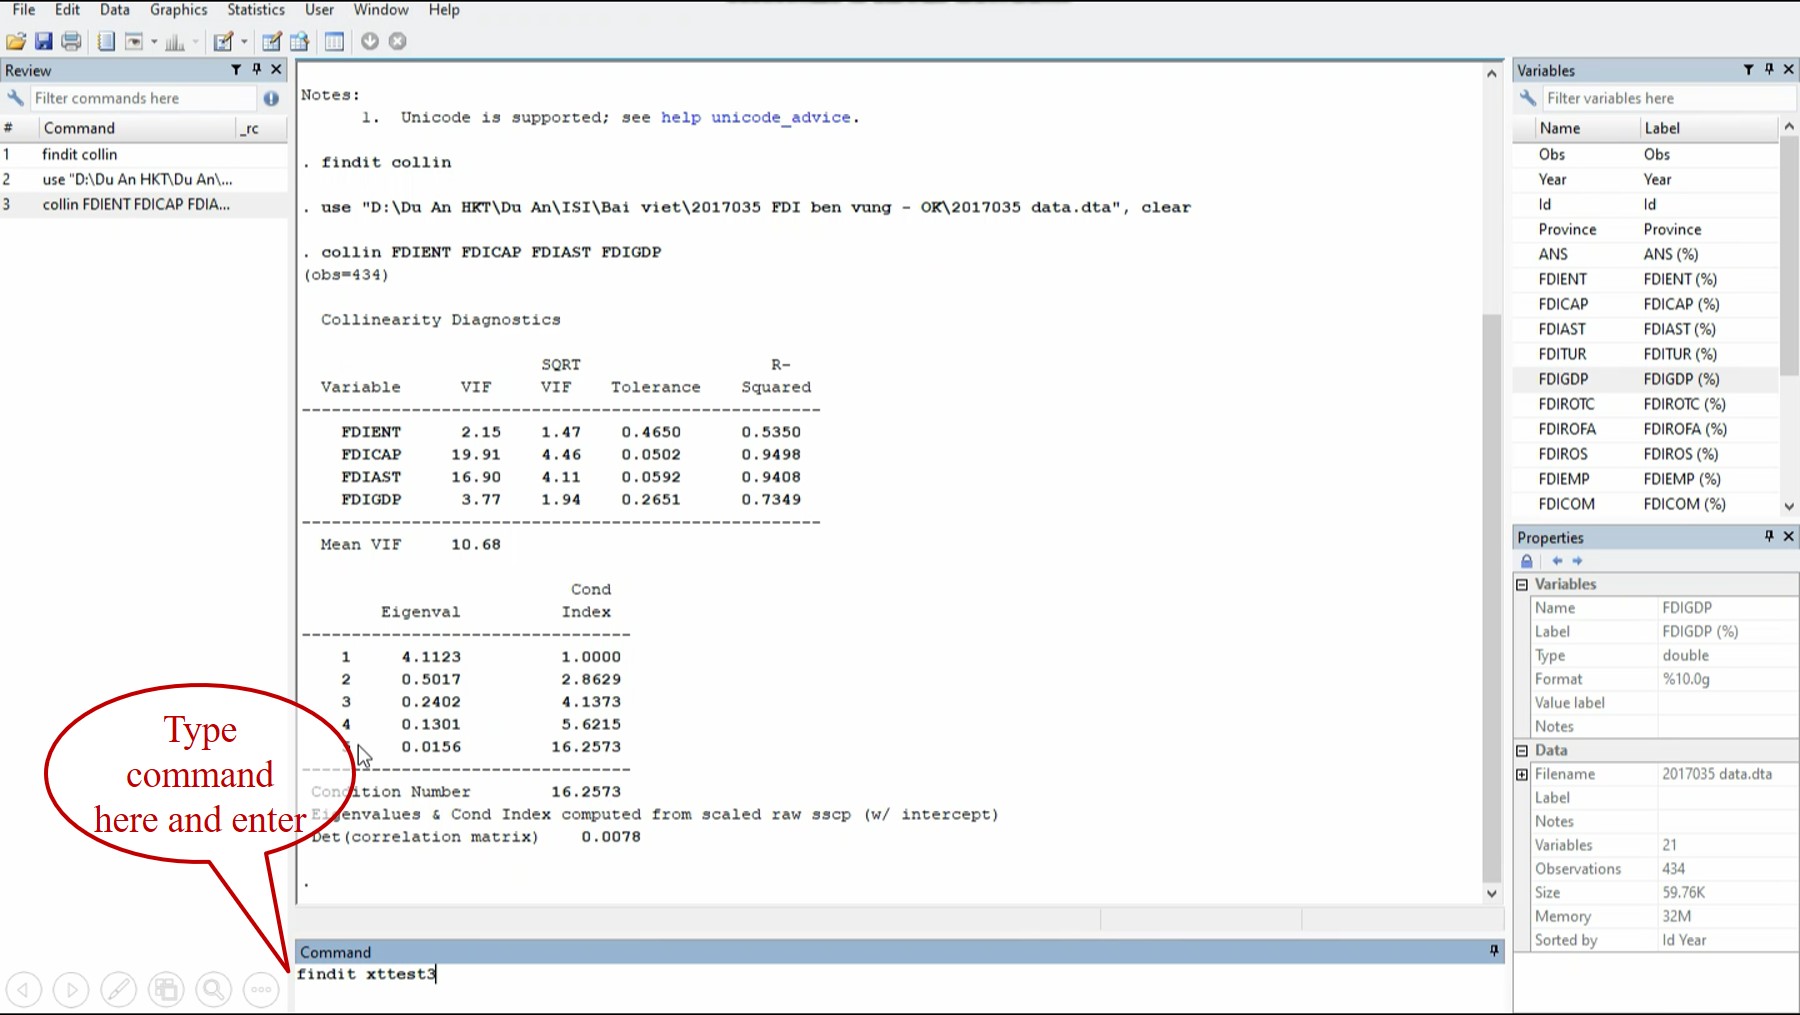Image resolution: width=1800 pixels, height=1015 pixels.
Task: Open the Graphics menu
Action: (179, 10)
